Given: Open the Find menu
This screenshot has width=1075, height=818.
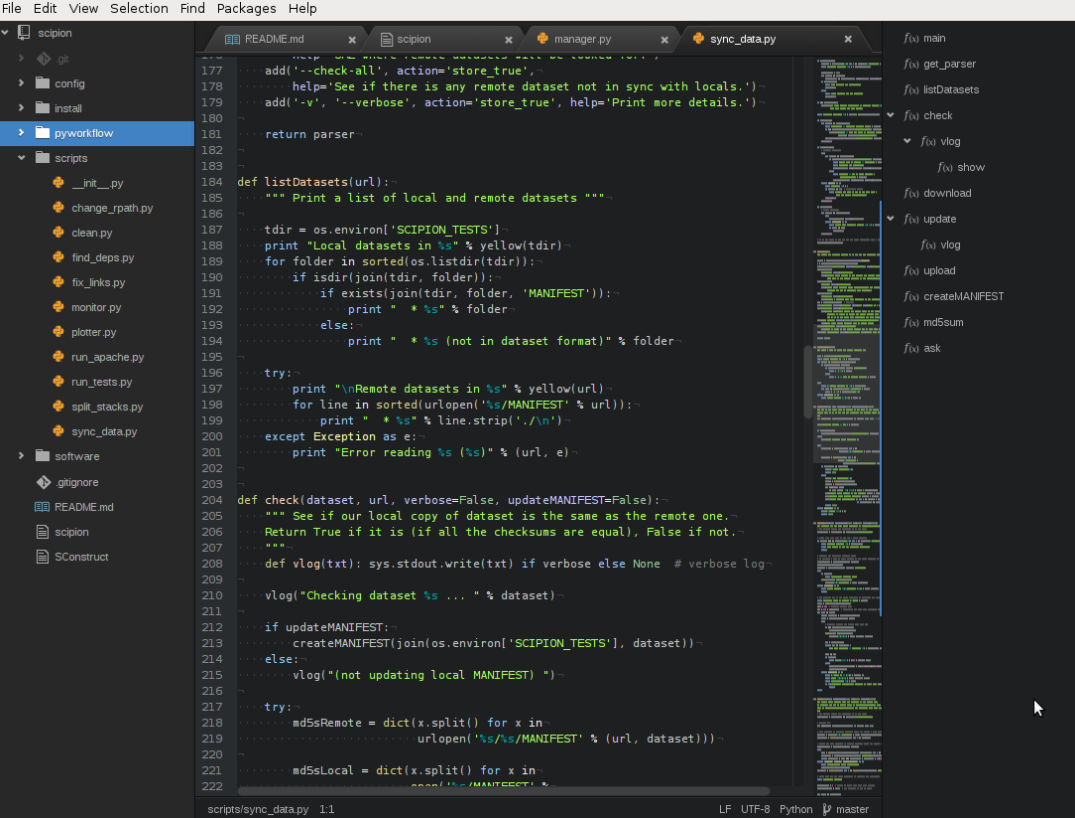Looking at the screenshot, I should [192, 8].
